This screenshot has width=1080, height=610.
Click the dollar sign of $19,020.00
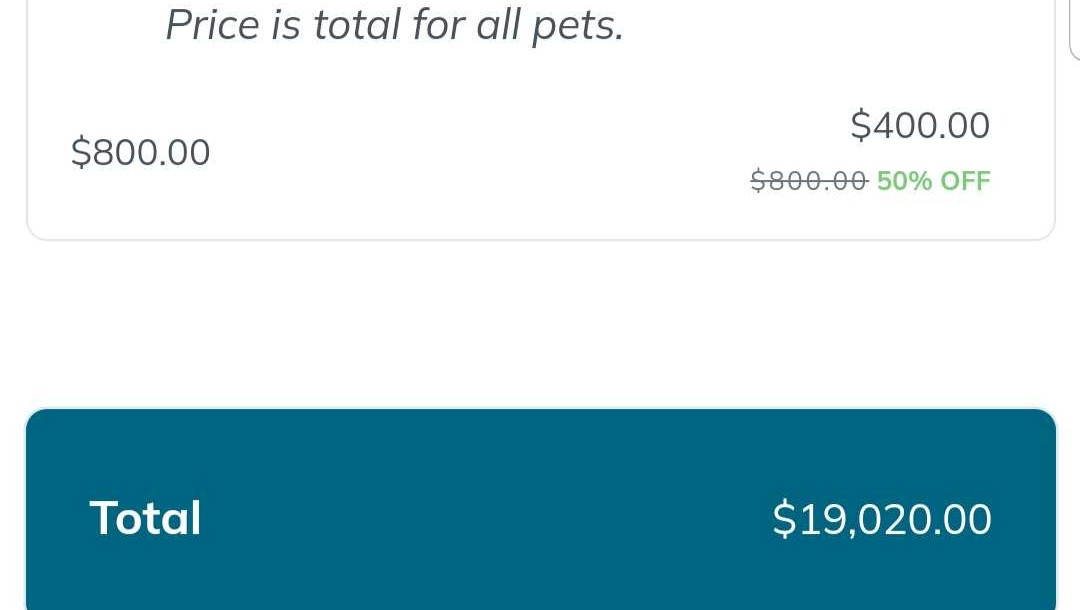[x=783, y=520]
